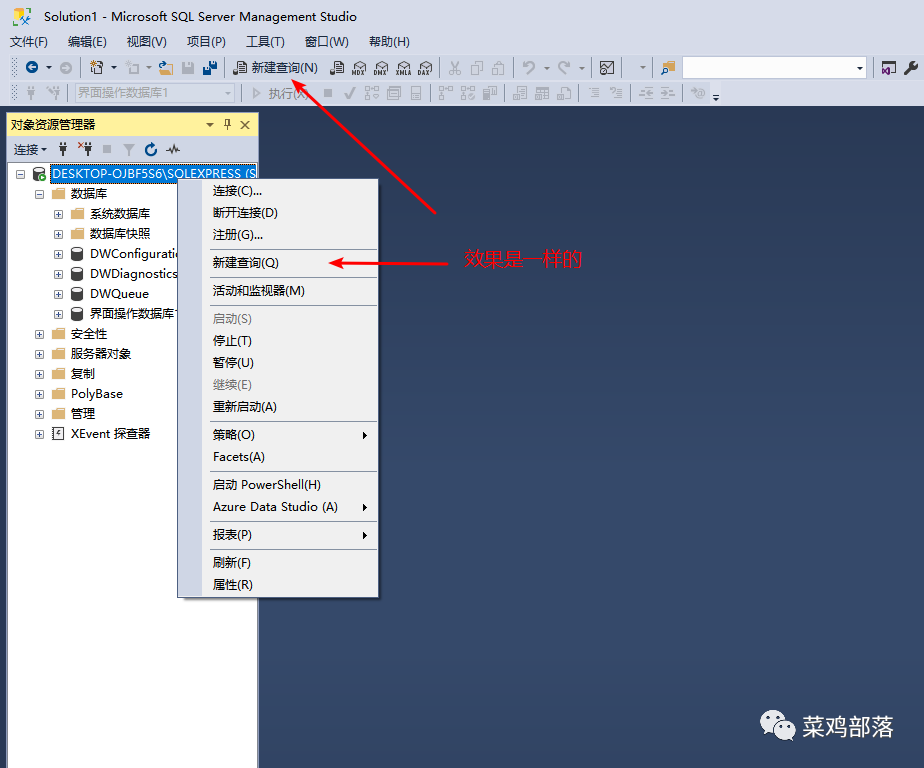Click the Open File folder icon
This screenshot has width=924, height=768.
coord(166,68)
